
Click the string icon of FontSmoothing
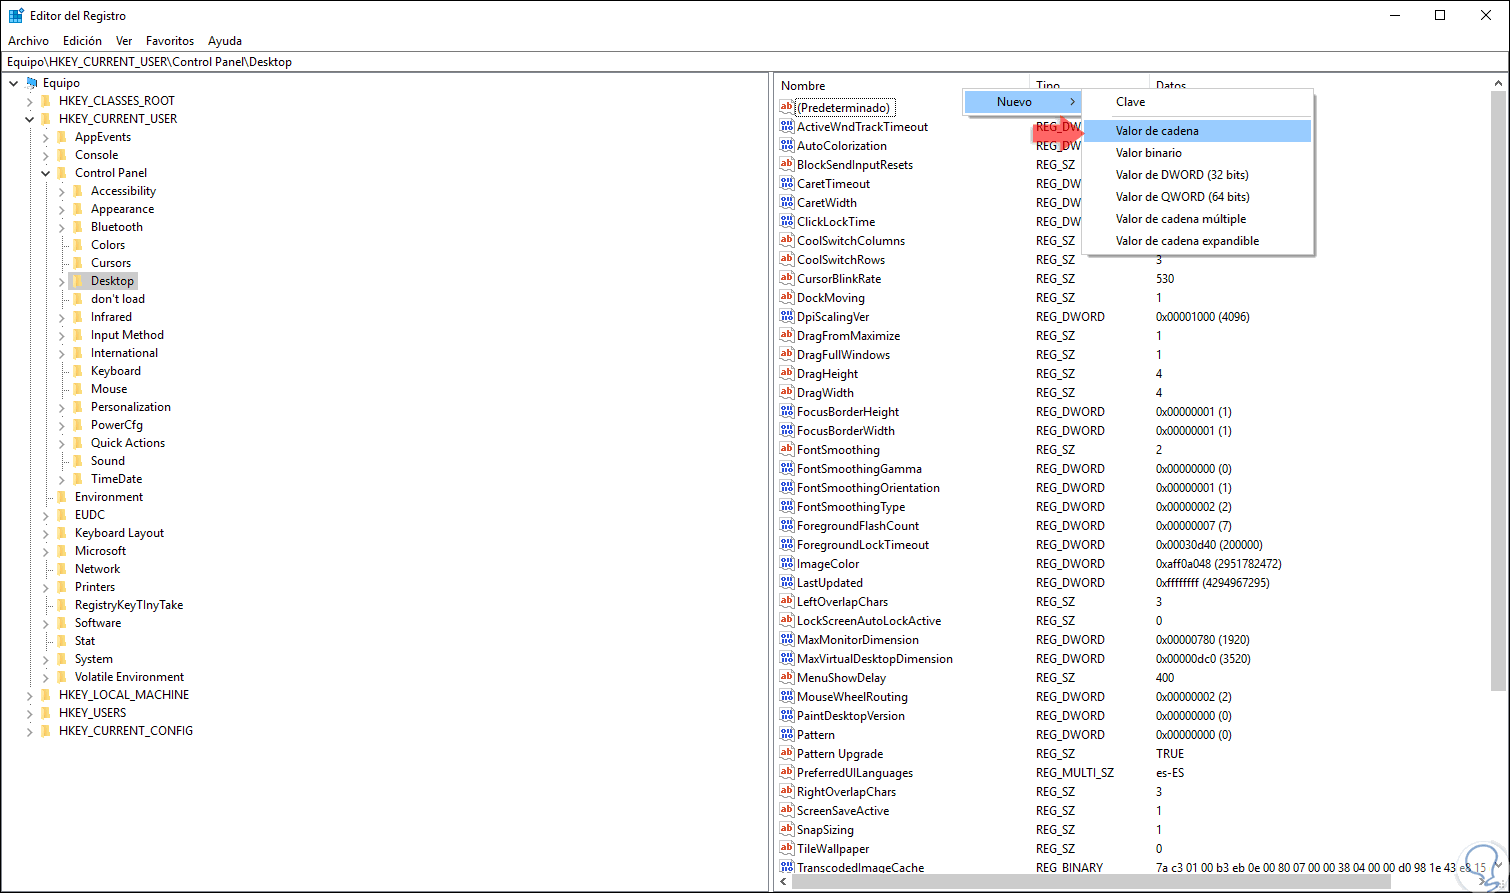coord(787,450)
